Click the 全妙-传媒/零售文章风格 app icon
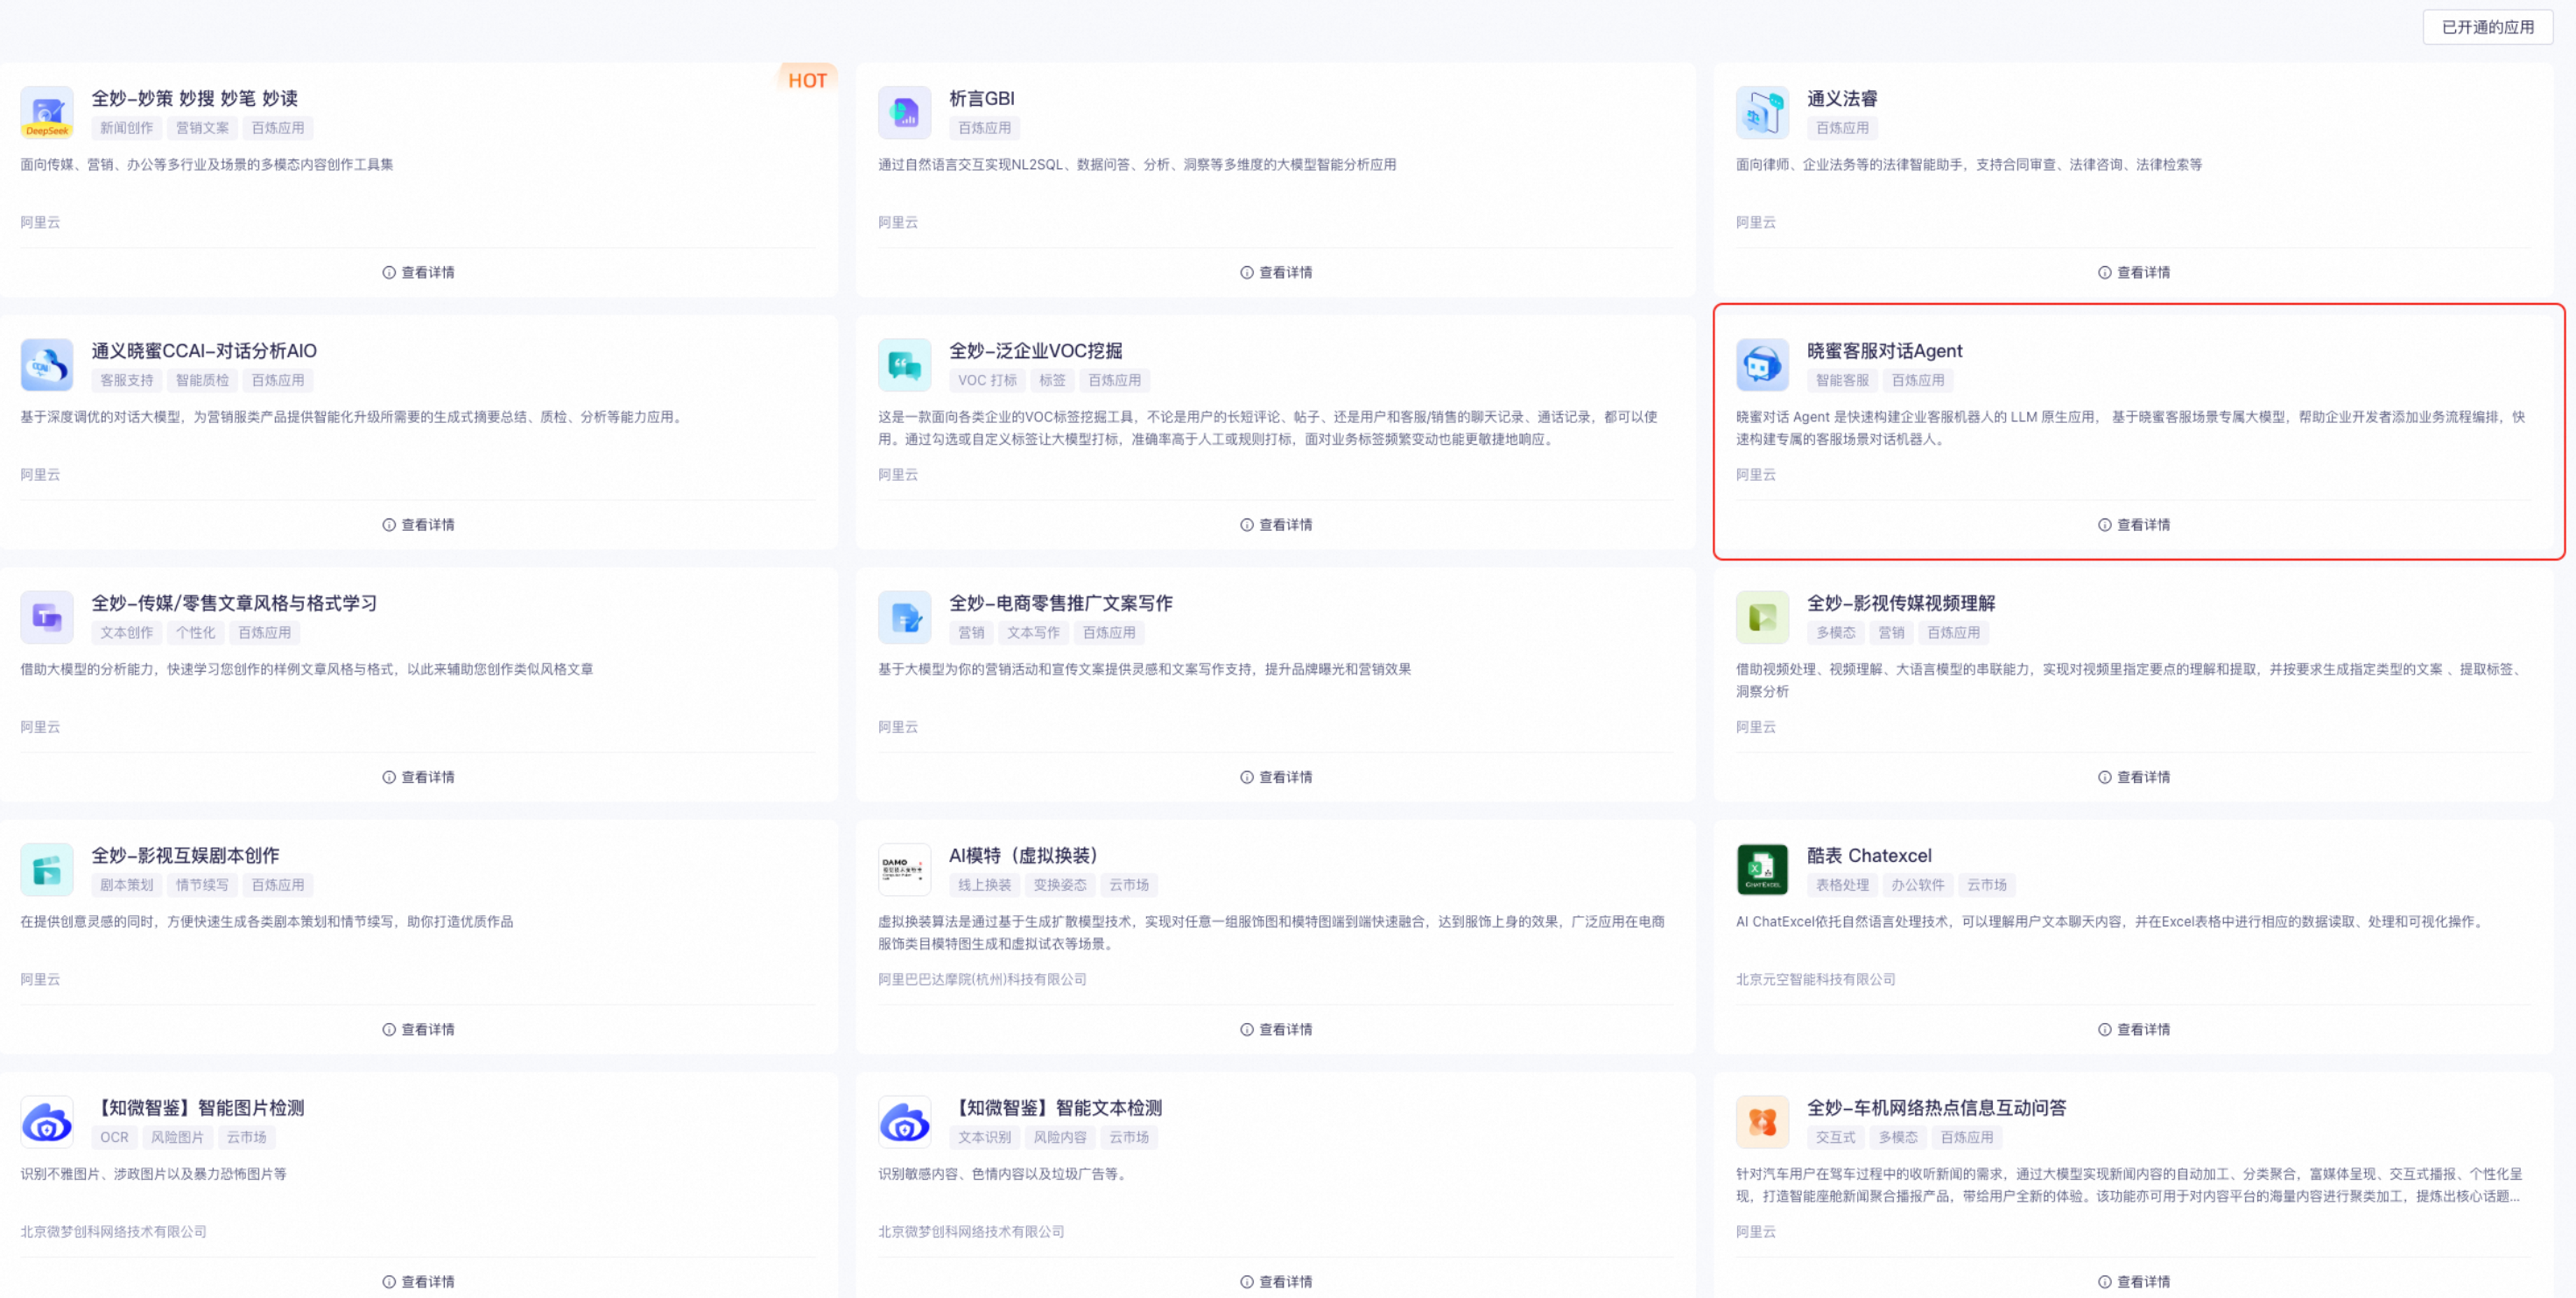The image size is (2576, 1298). click(47, 617)
